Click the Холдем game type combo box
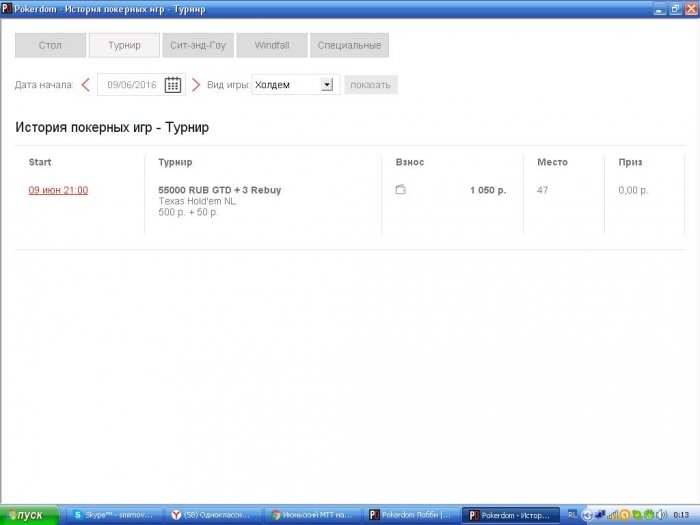Screen dimensions: 700x525 pyautogui.click(x=295, y=84)
